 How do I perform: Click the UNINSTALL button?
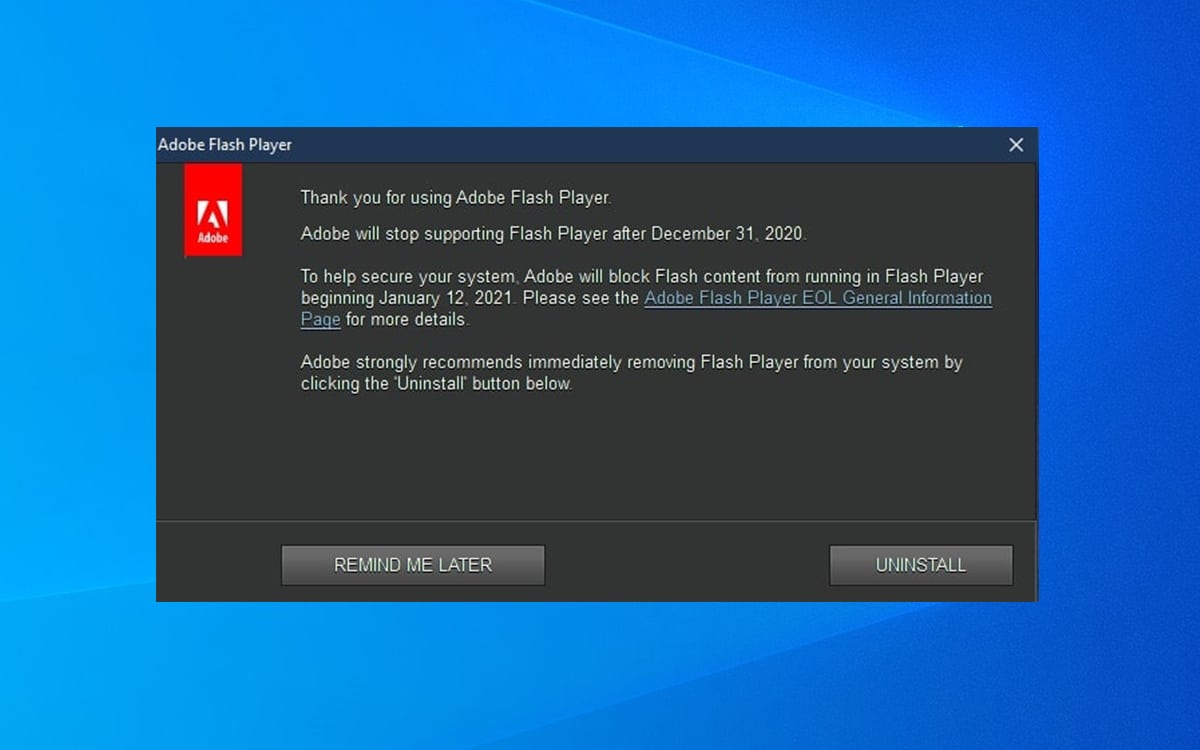(921, 565)
